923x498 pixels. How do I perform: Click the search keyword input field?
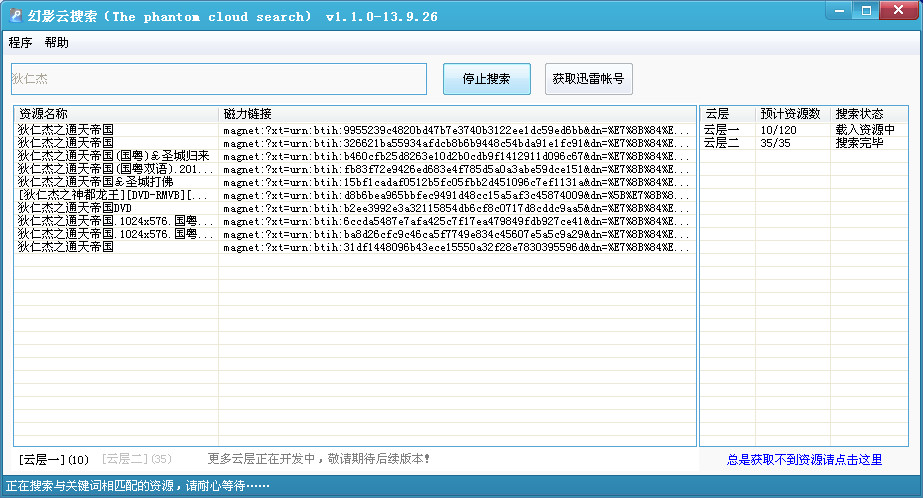tap(219, 79)
